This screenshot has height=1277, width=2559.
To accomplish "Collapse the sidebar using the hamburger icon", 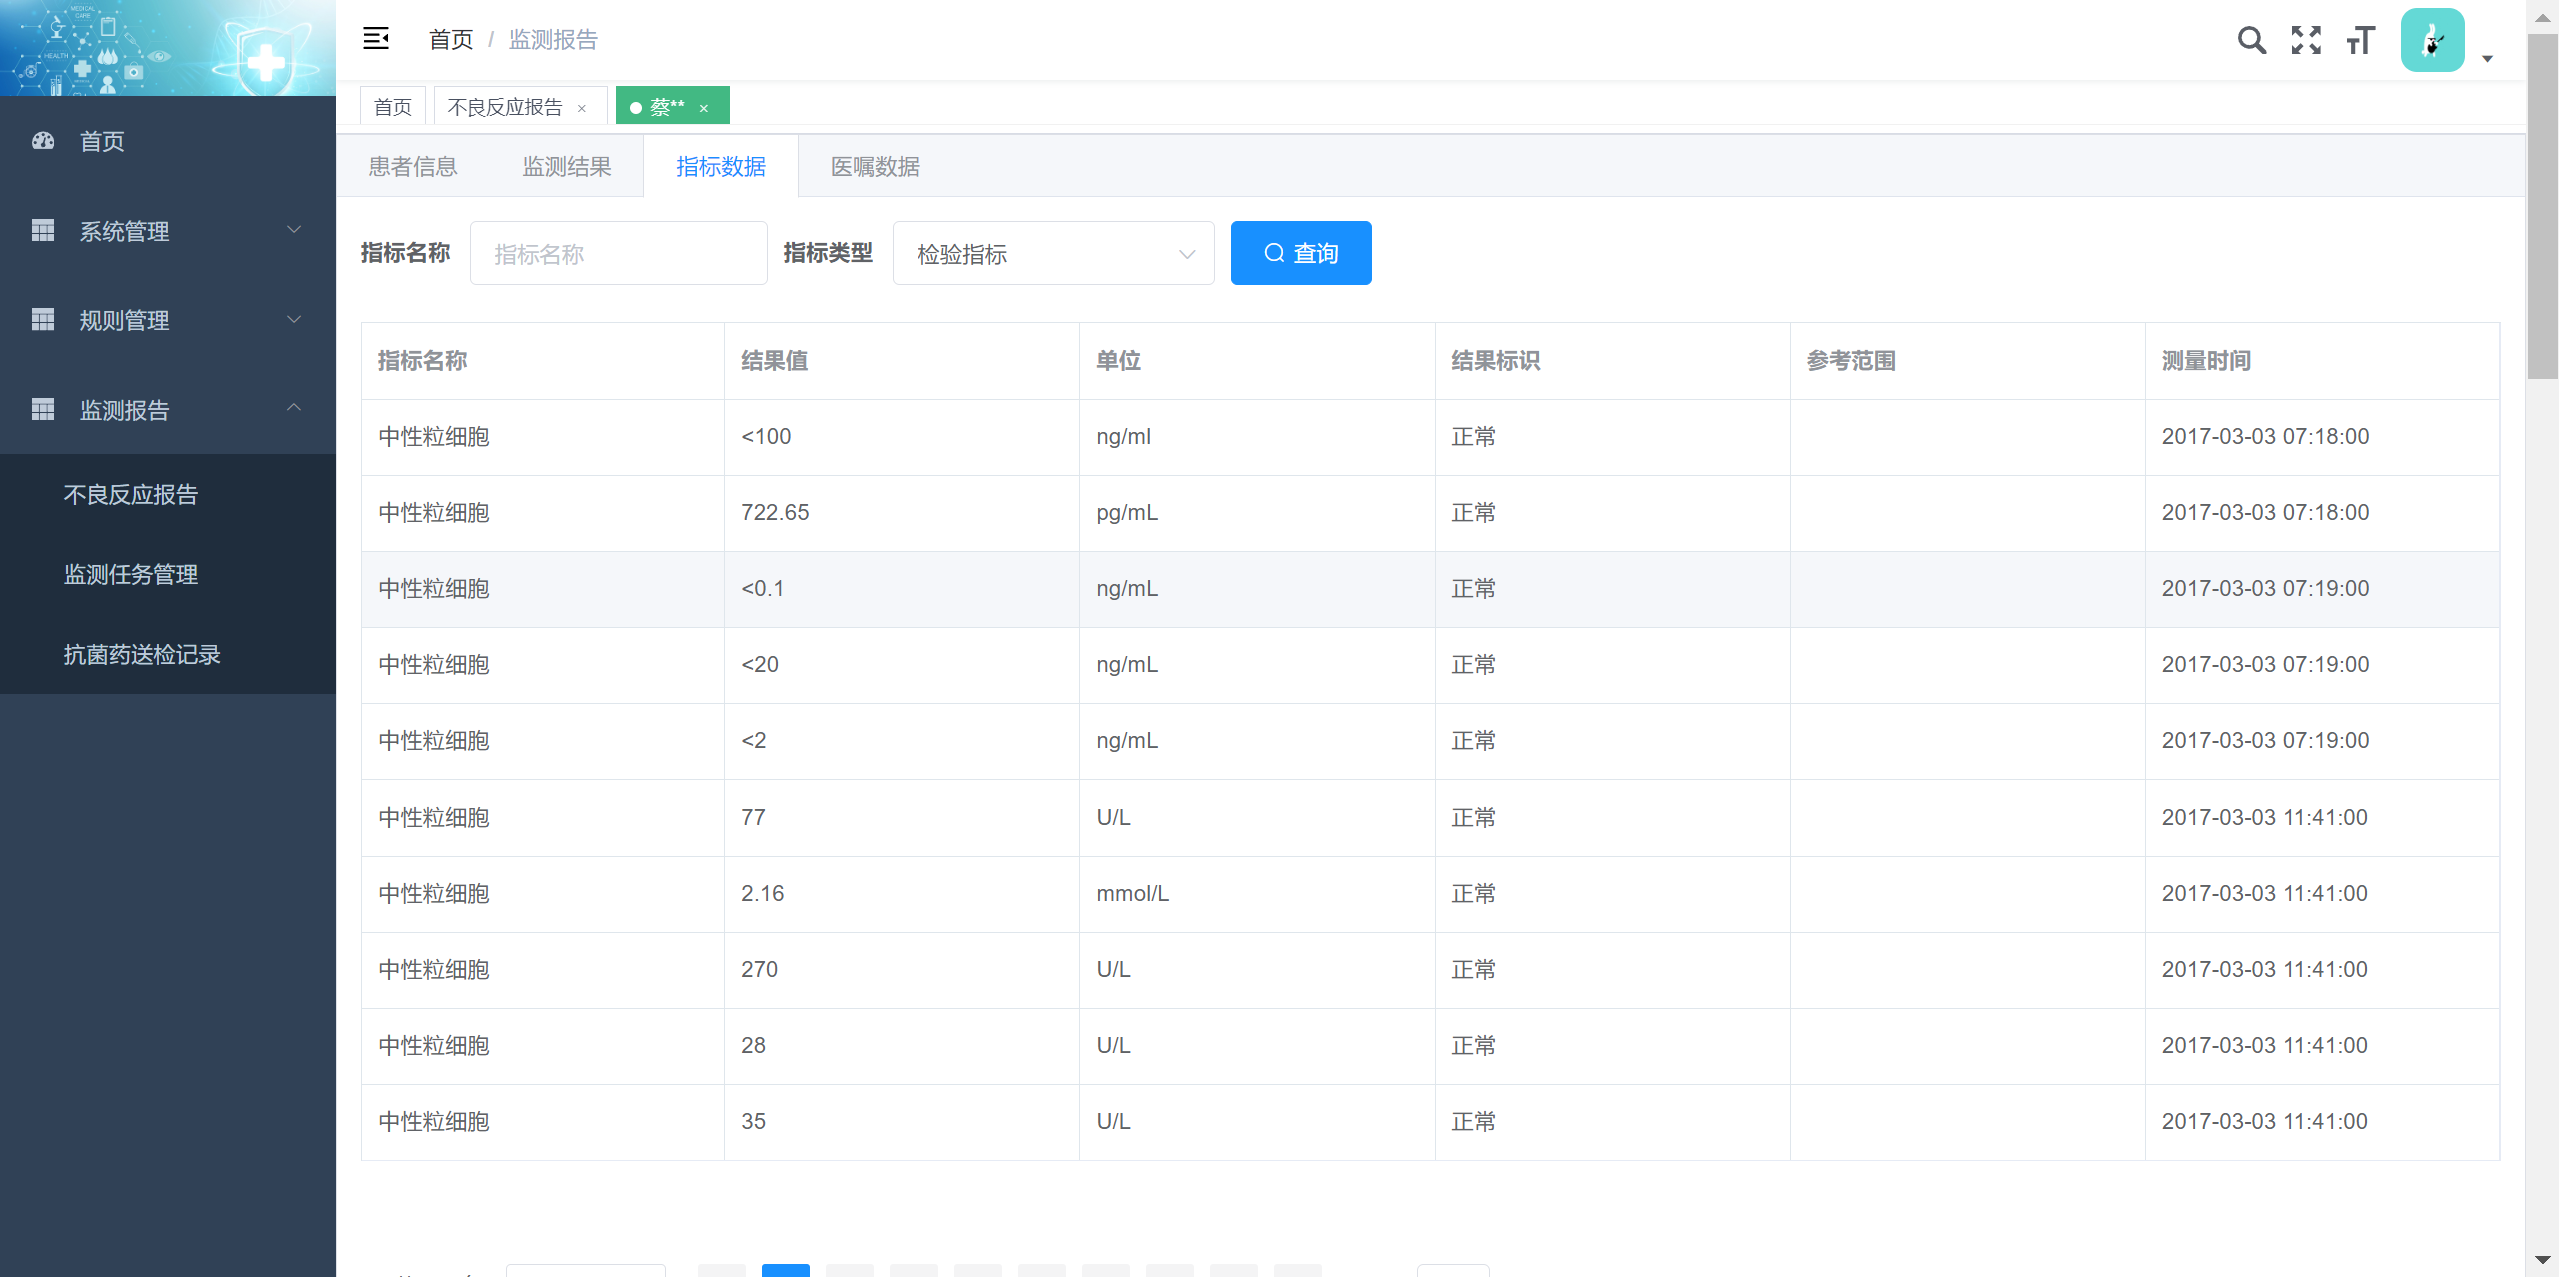I will (377, 39).
